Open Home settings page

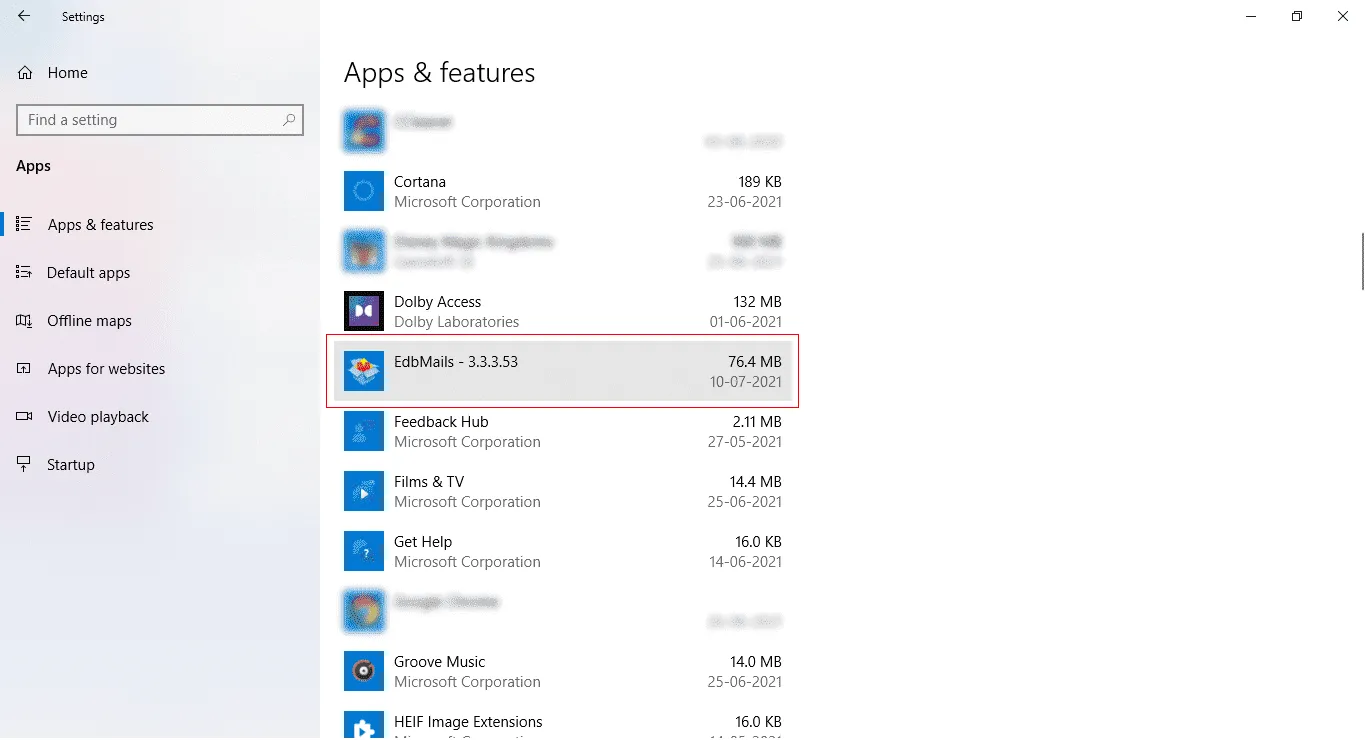pyautogui.click(x=67, y=73)
